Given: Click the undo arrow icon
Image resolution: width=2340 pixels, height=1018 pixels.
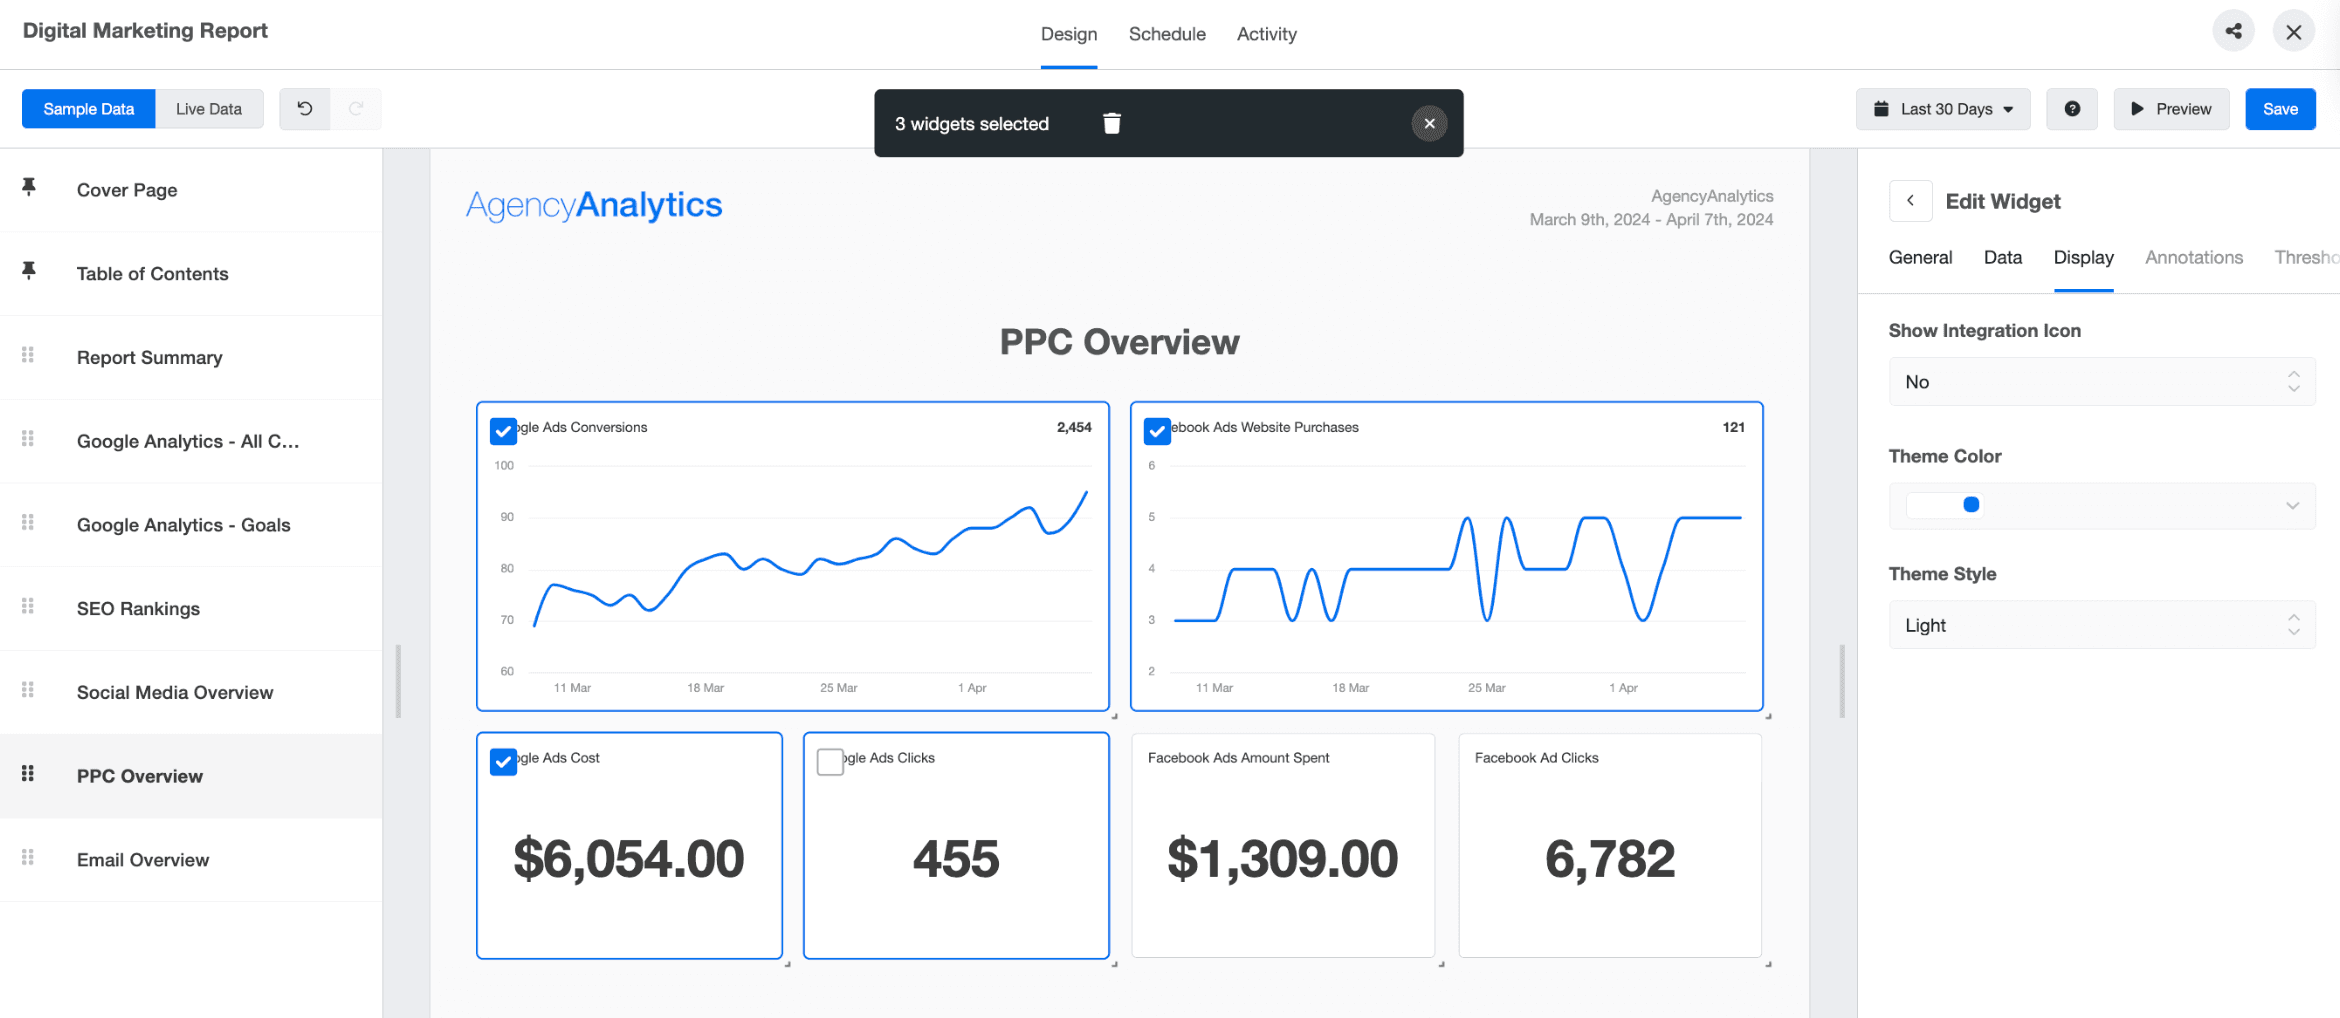Looking at the screenshot, I should click(x=305, y=109).
